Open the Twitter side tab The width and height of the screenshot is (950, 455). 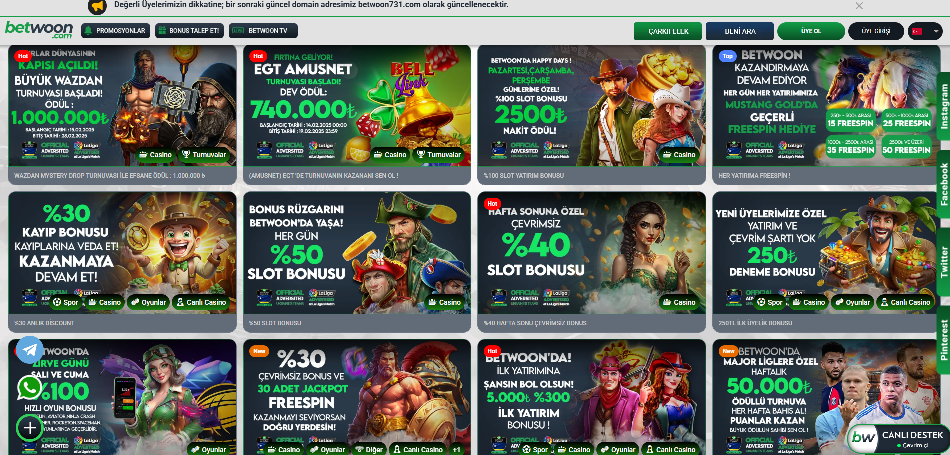[x=943, y=262]
